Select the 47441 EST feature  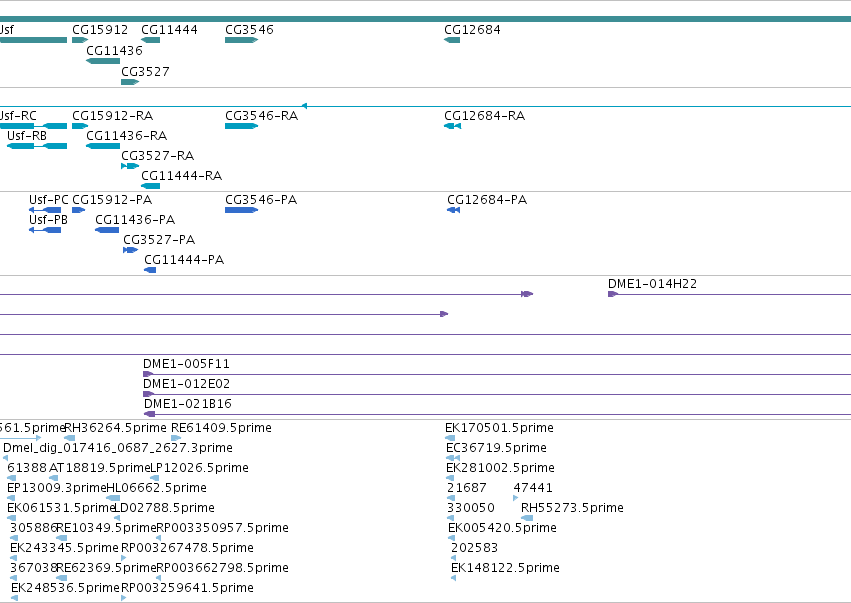click(x=516, y=498)
